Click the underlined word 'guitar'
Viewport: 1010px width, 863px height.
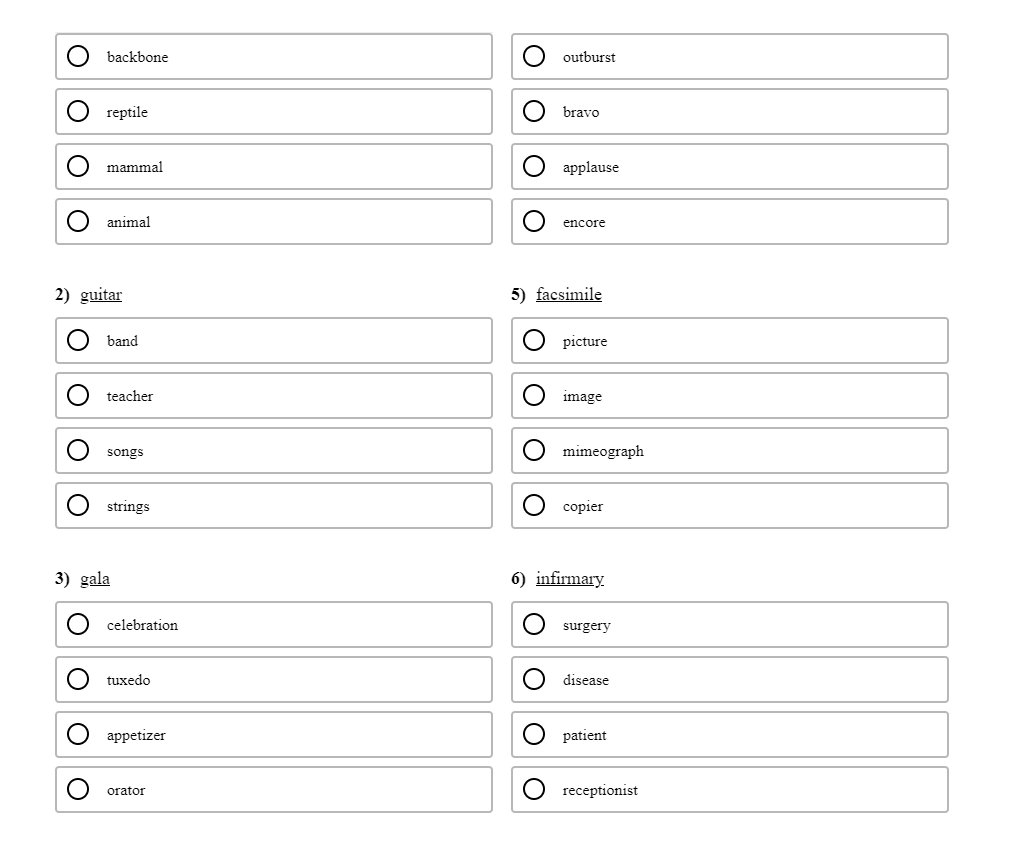coord(101,294)
